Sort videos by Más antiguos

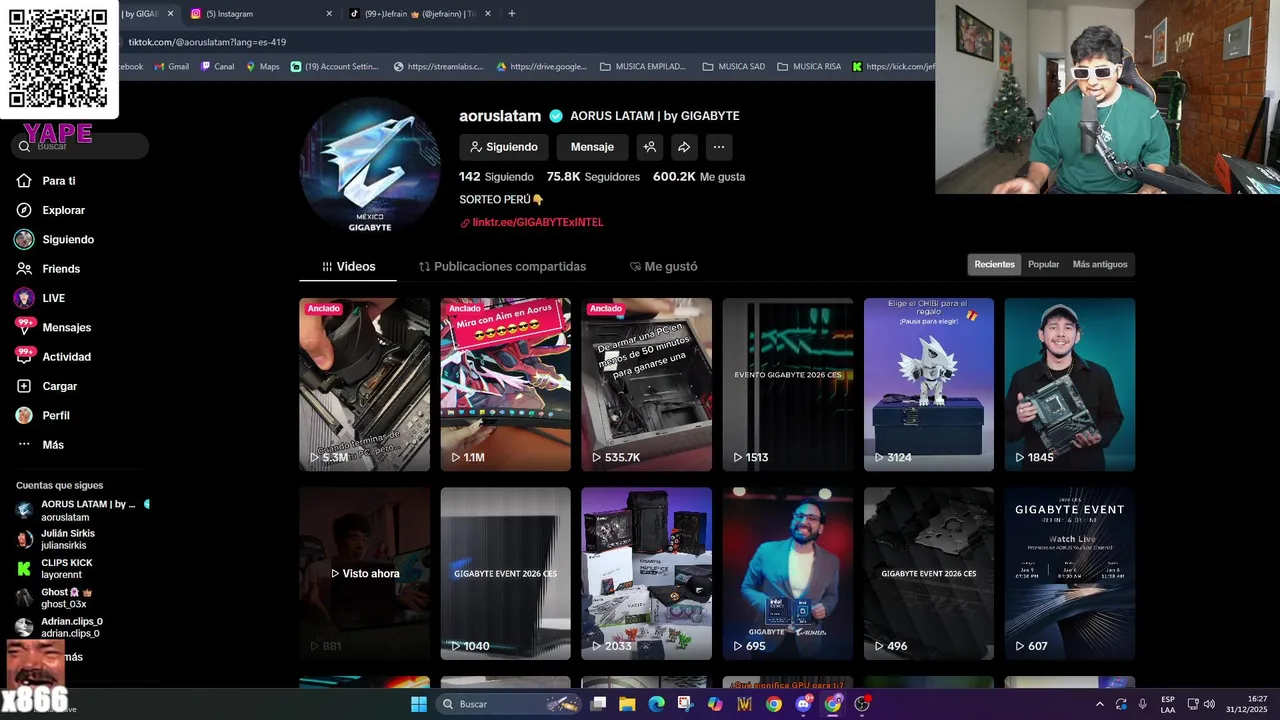click(x=1099, y=265)
